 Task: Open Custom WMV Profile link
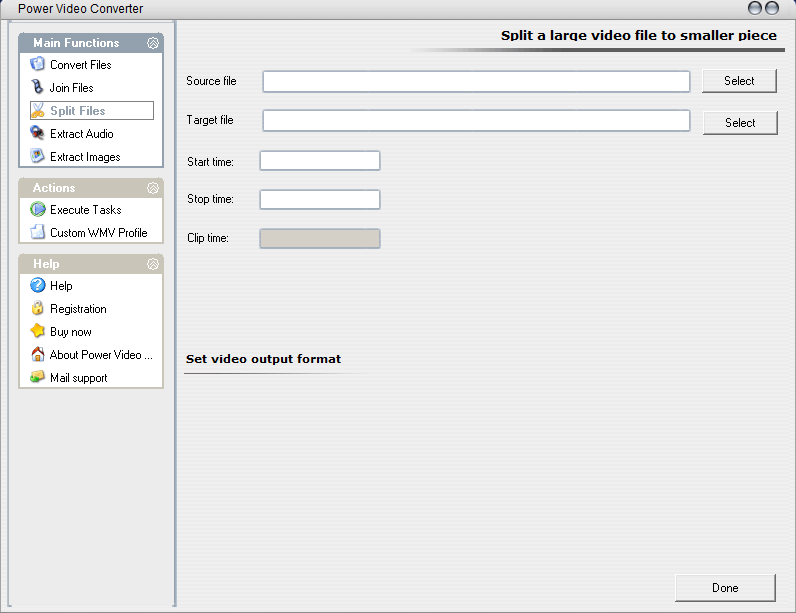pos(99,232)
